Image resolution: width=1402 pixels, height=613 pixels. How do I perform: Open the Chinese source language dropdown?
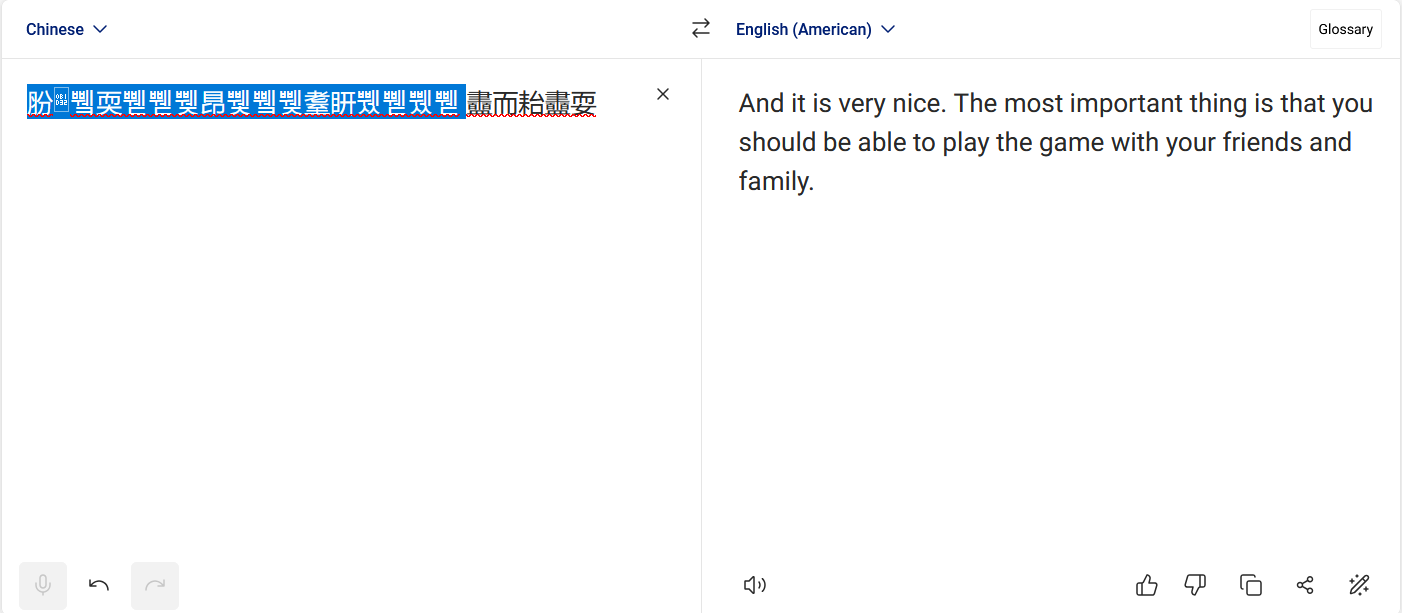point(66,29)
